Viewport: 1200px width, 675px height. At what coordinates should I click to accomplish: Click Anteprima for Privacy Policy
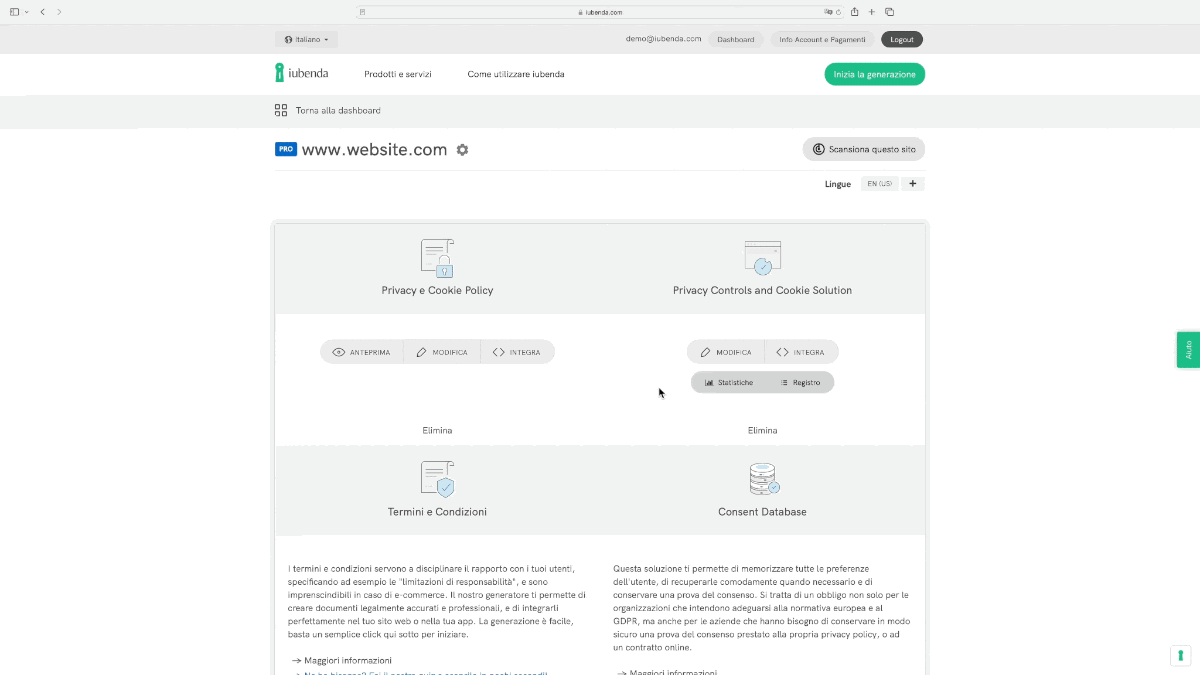point(362,352)
